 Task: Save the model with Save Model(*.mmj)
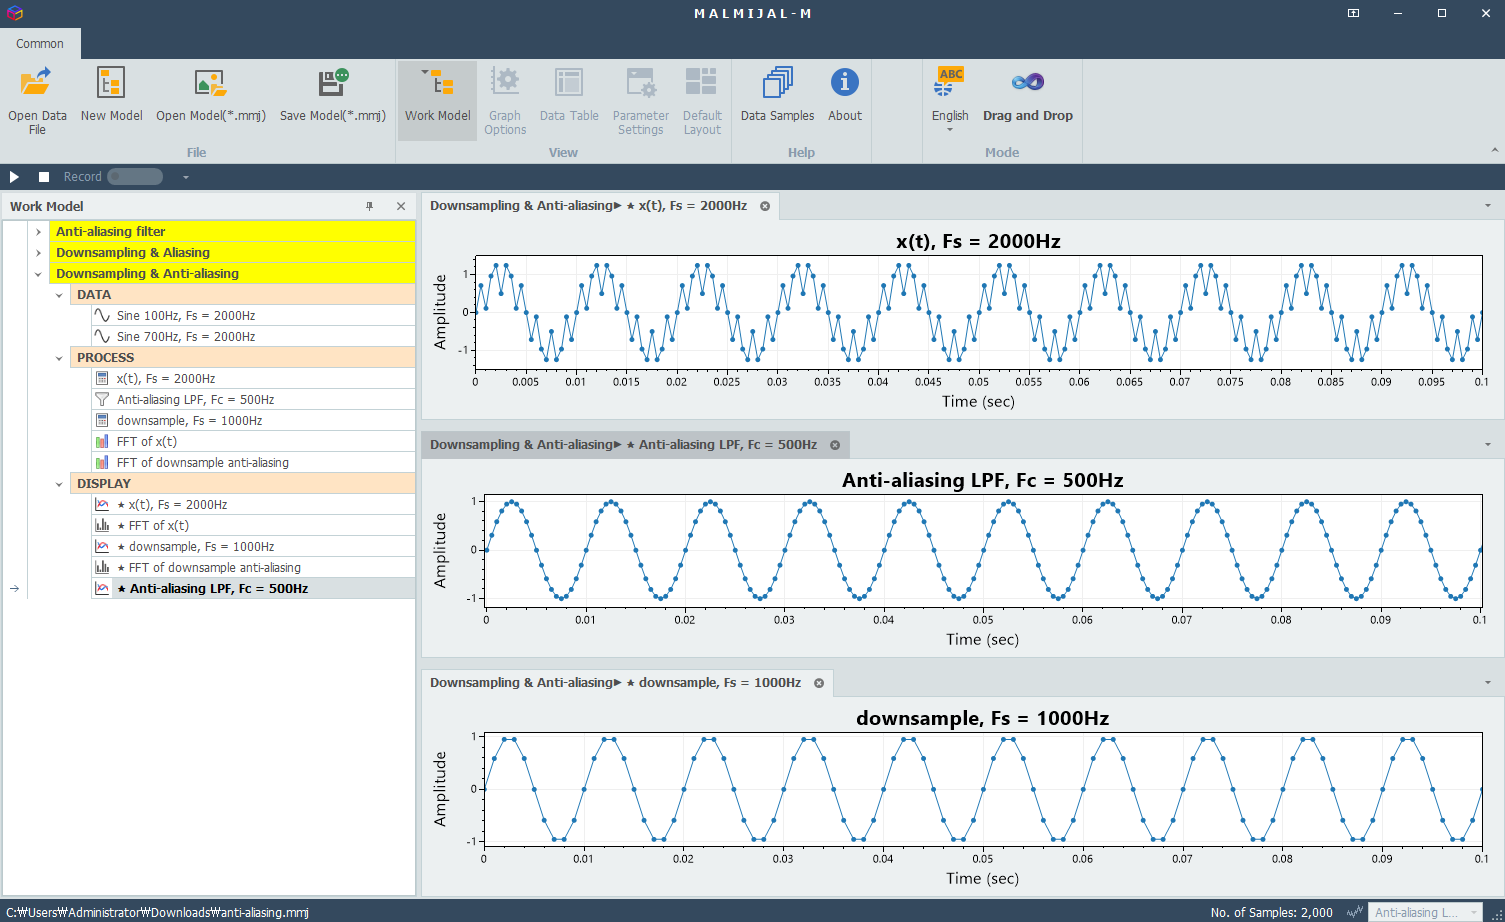pos(332,96)
